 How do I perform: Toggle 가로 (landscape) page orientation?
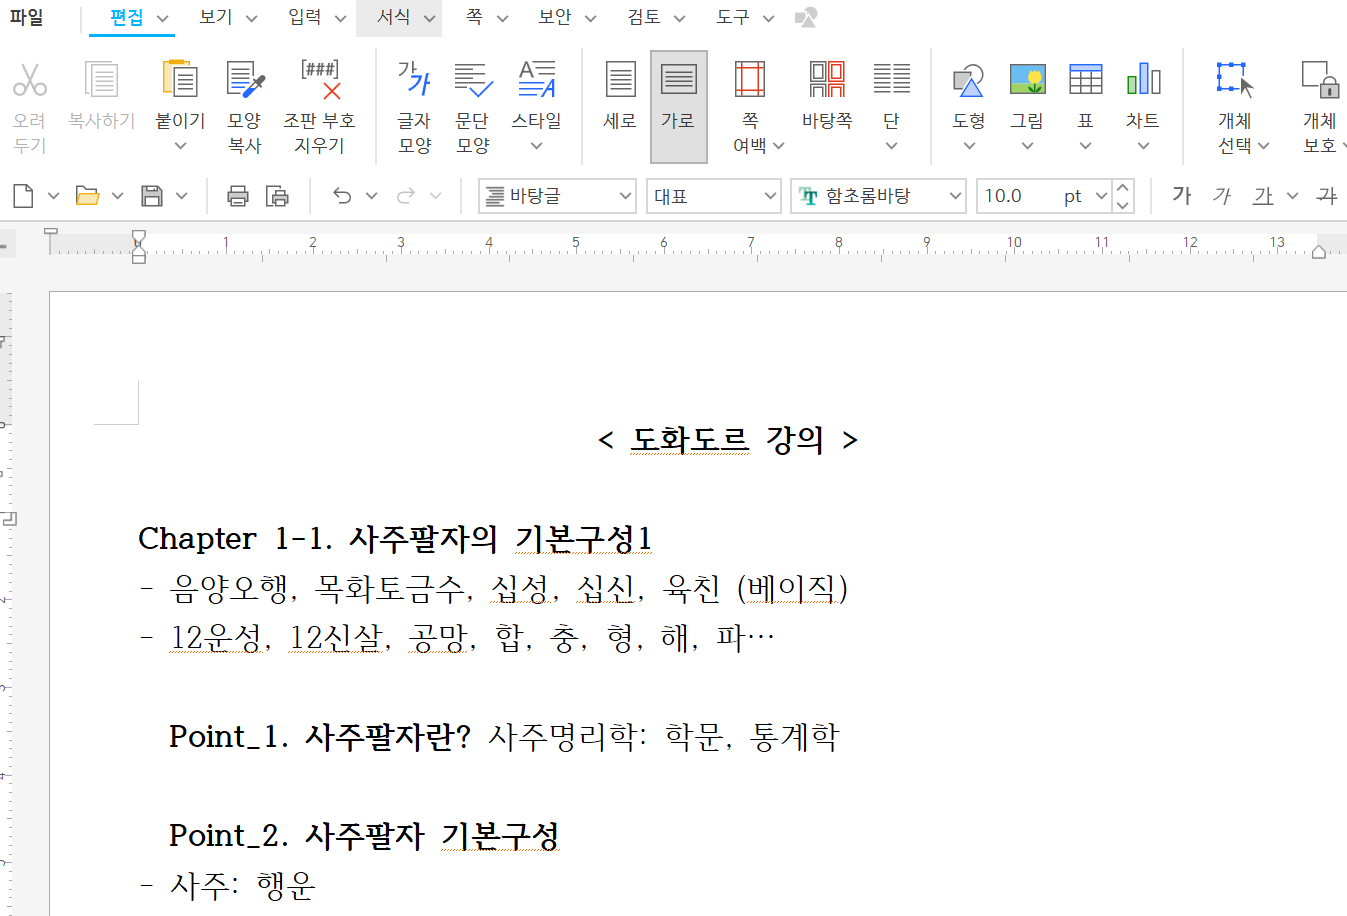tap(678, 95)
